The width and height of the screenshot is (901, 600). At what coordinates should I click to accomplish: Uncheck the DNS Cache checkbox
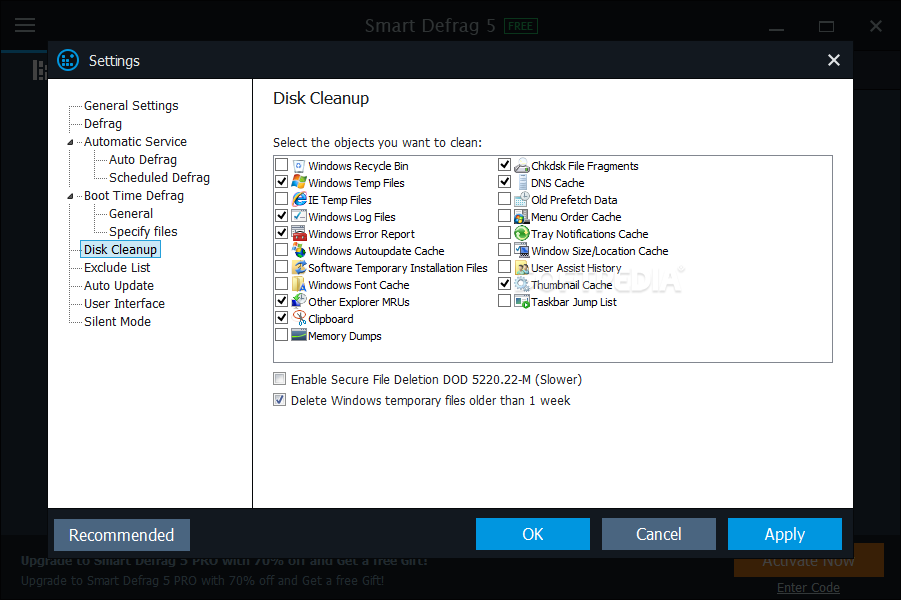(505, 182)
